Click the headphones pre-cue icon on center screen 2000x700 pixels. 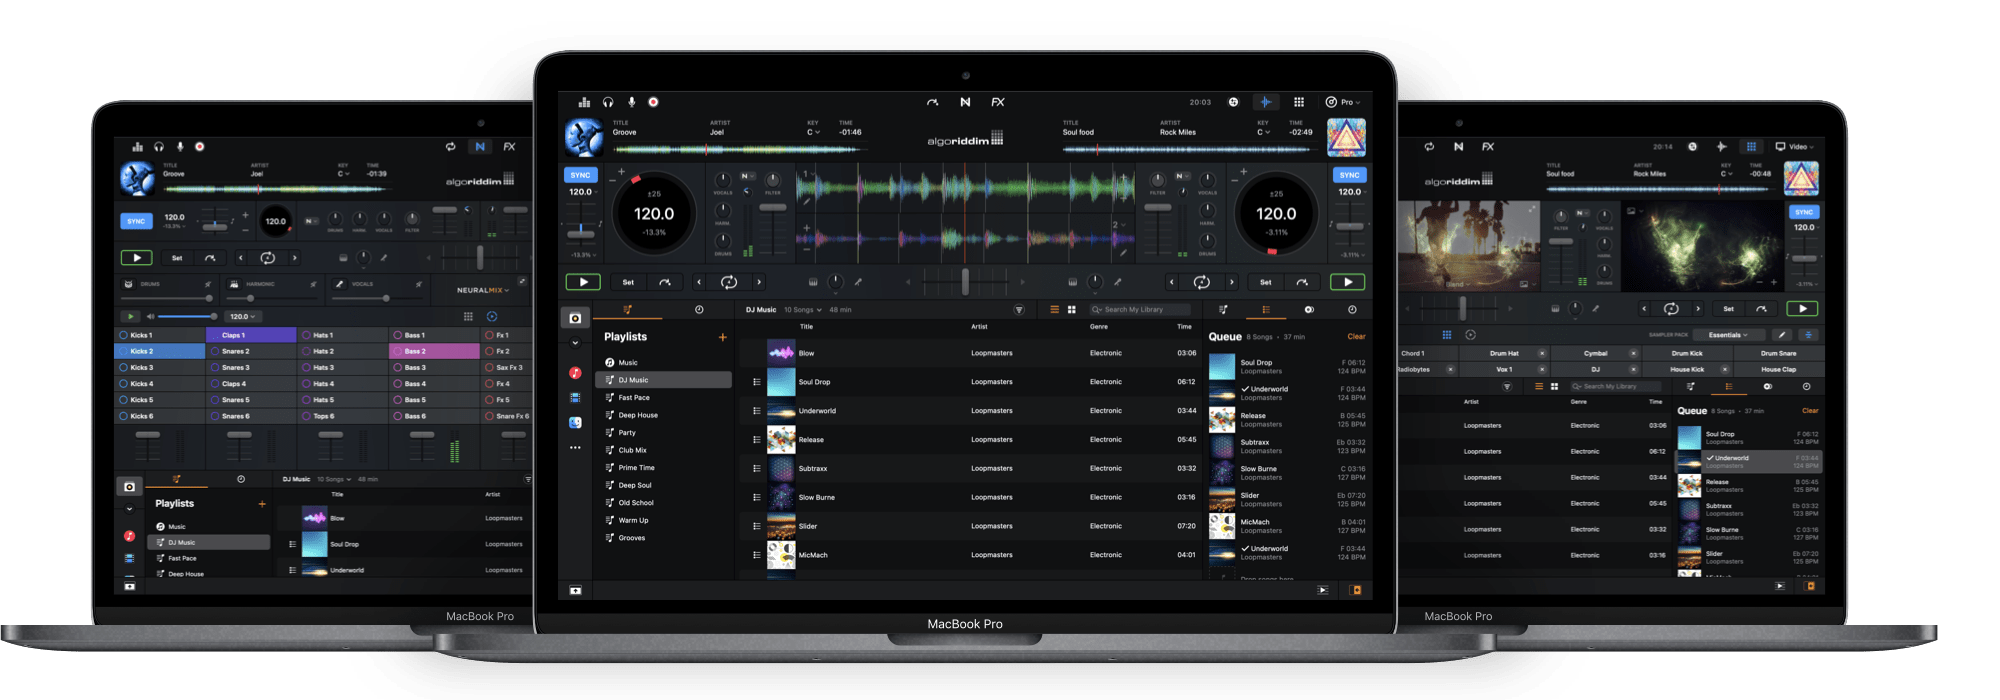(608, 102)
